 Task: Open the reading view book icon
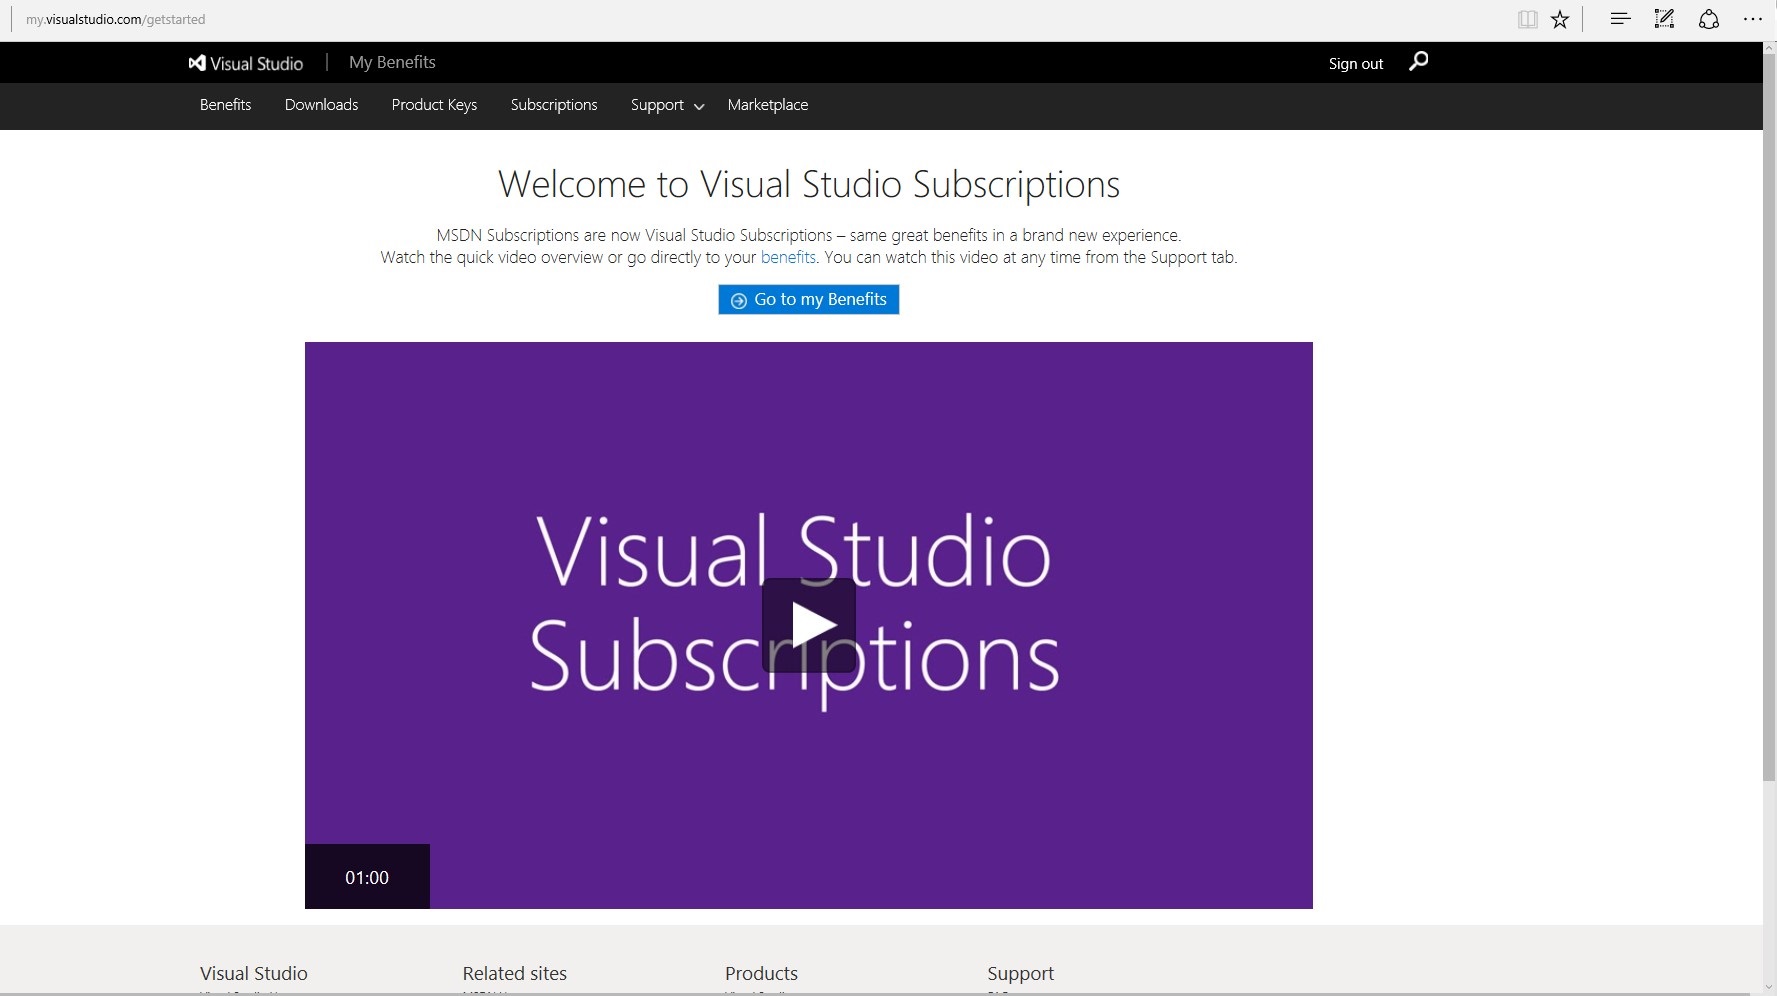coord(1527,19)
